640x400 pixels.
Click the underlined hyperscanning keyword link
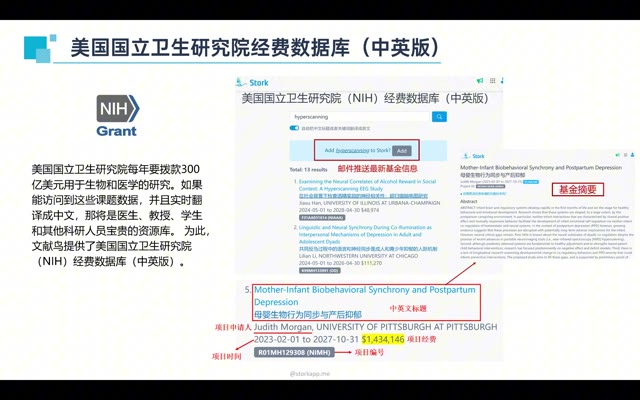click(x=352, y=150)
